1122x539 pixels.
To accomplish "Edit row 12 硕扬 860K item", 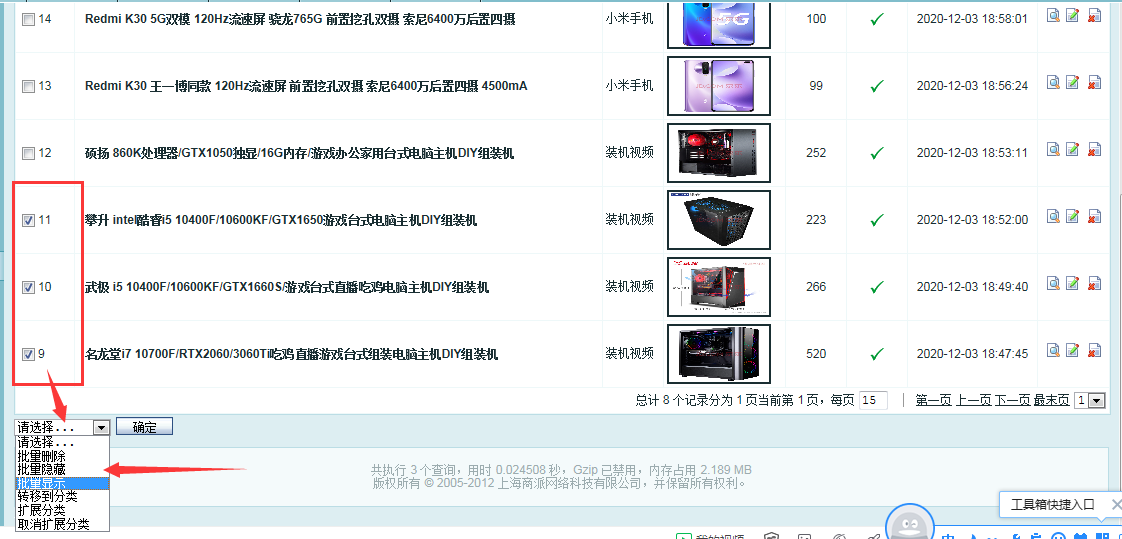I will 1072,149.
